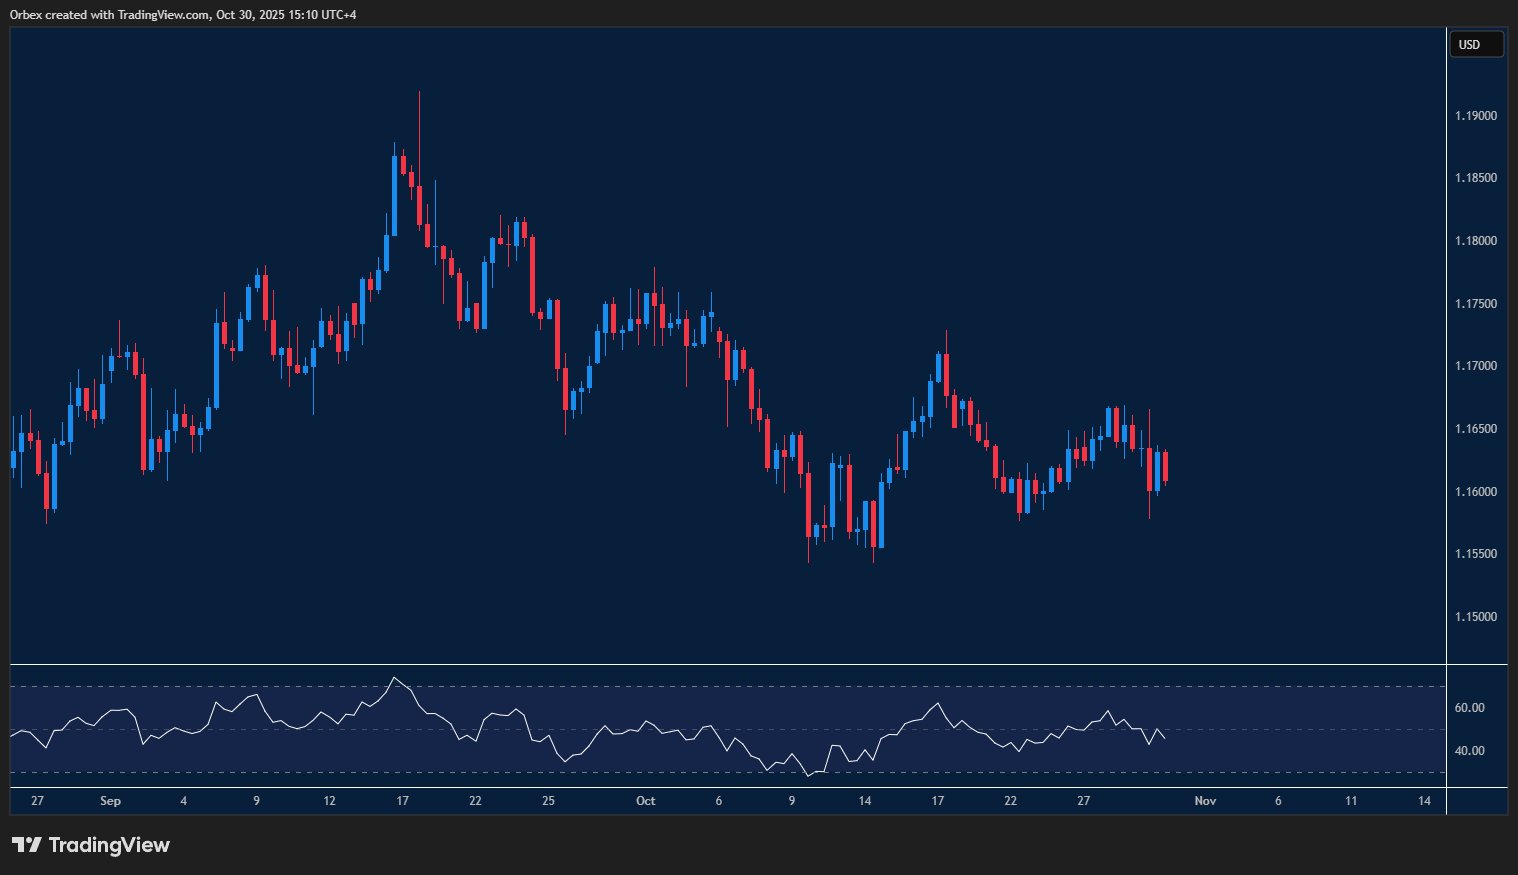Click date label 25 on the time axis
Viewport: 1518px width, 875px height.
pos(548,801)
